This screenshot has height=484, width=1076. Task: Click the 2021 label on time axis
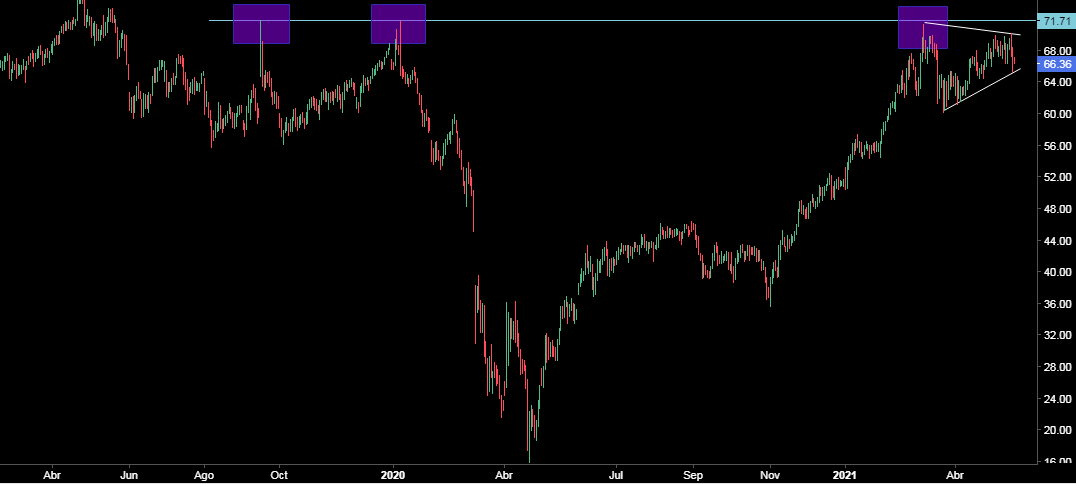(845, 474)
